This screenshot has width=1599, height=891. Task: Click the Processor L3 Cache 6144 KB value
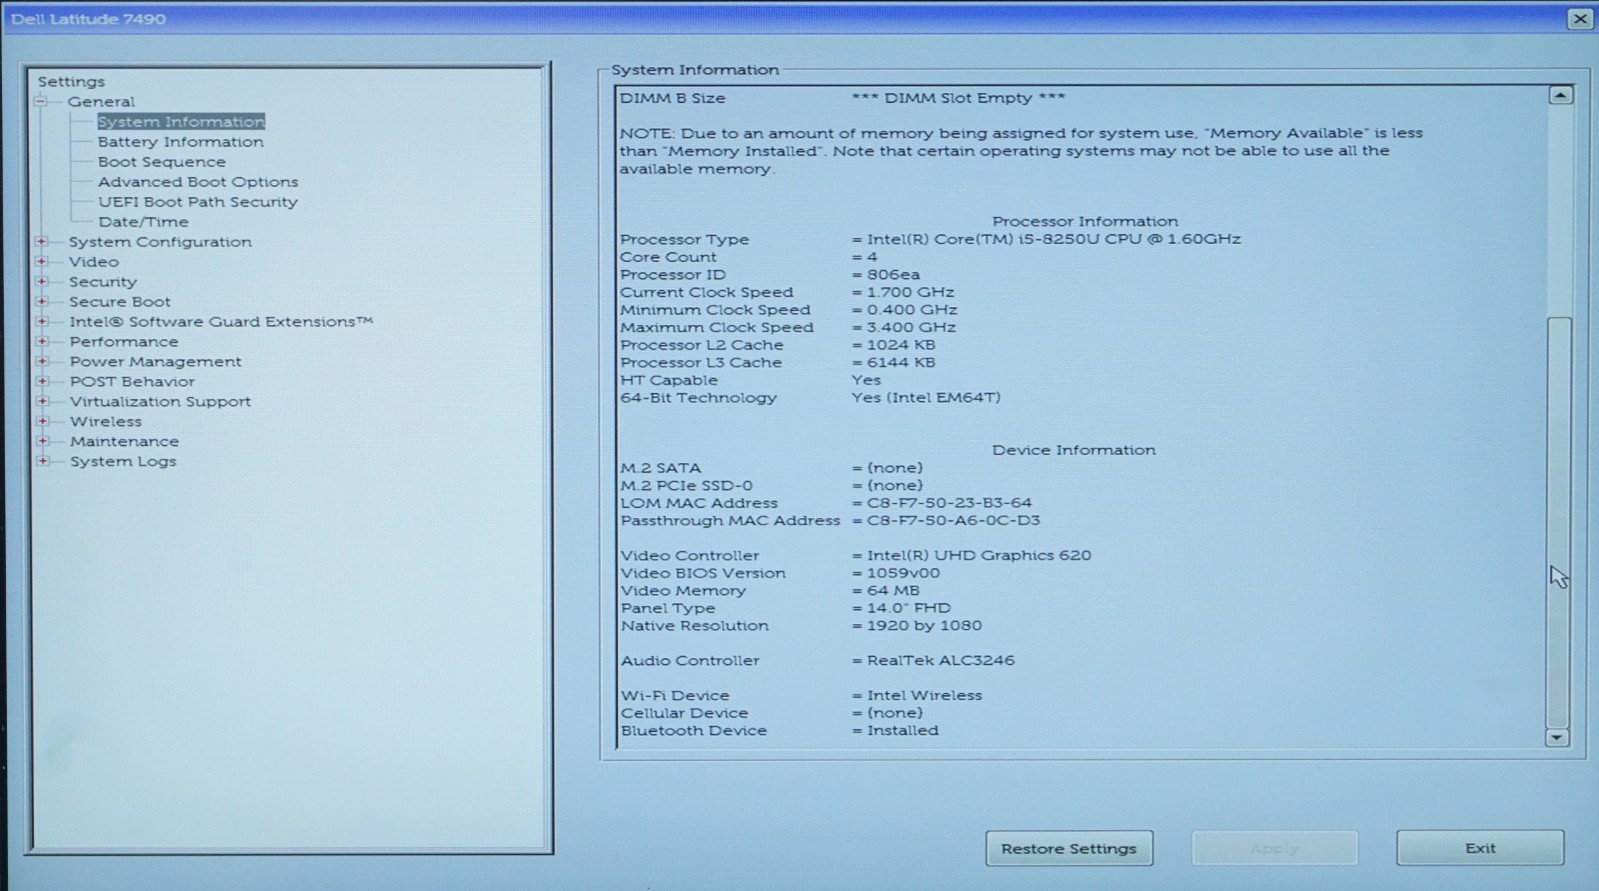coord(901,363)
